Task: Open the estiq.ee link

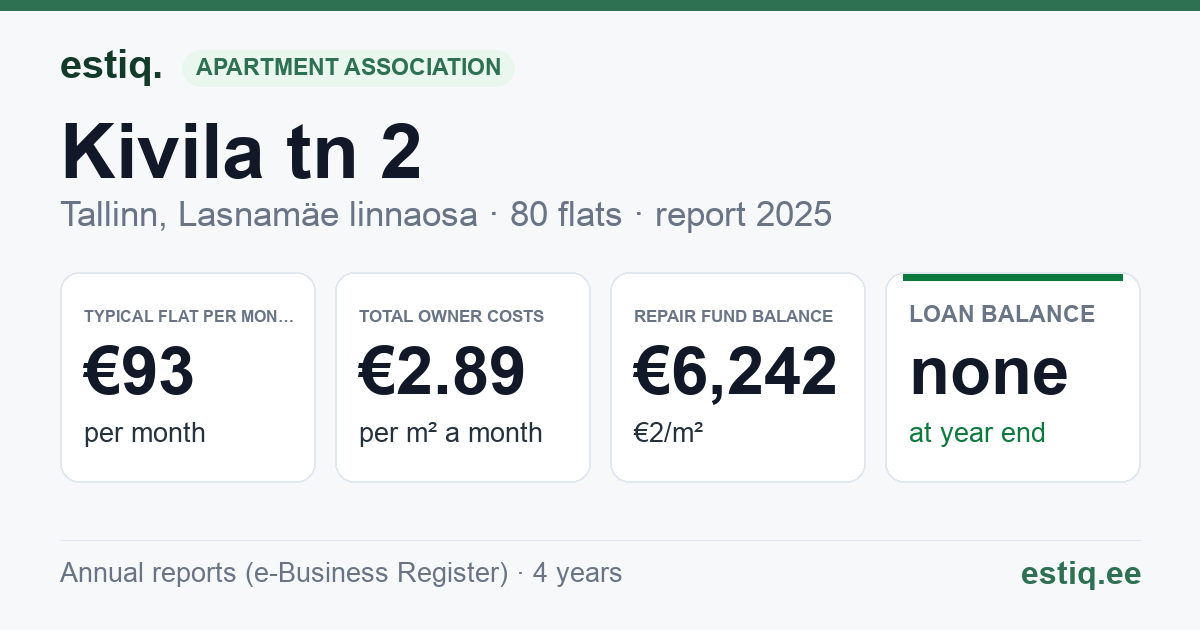Action: [x=1081, y=573]
